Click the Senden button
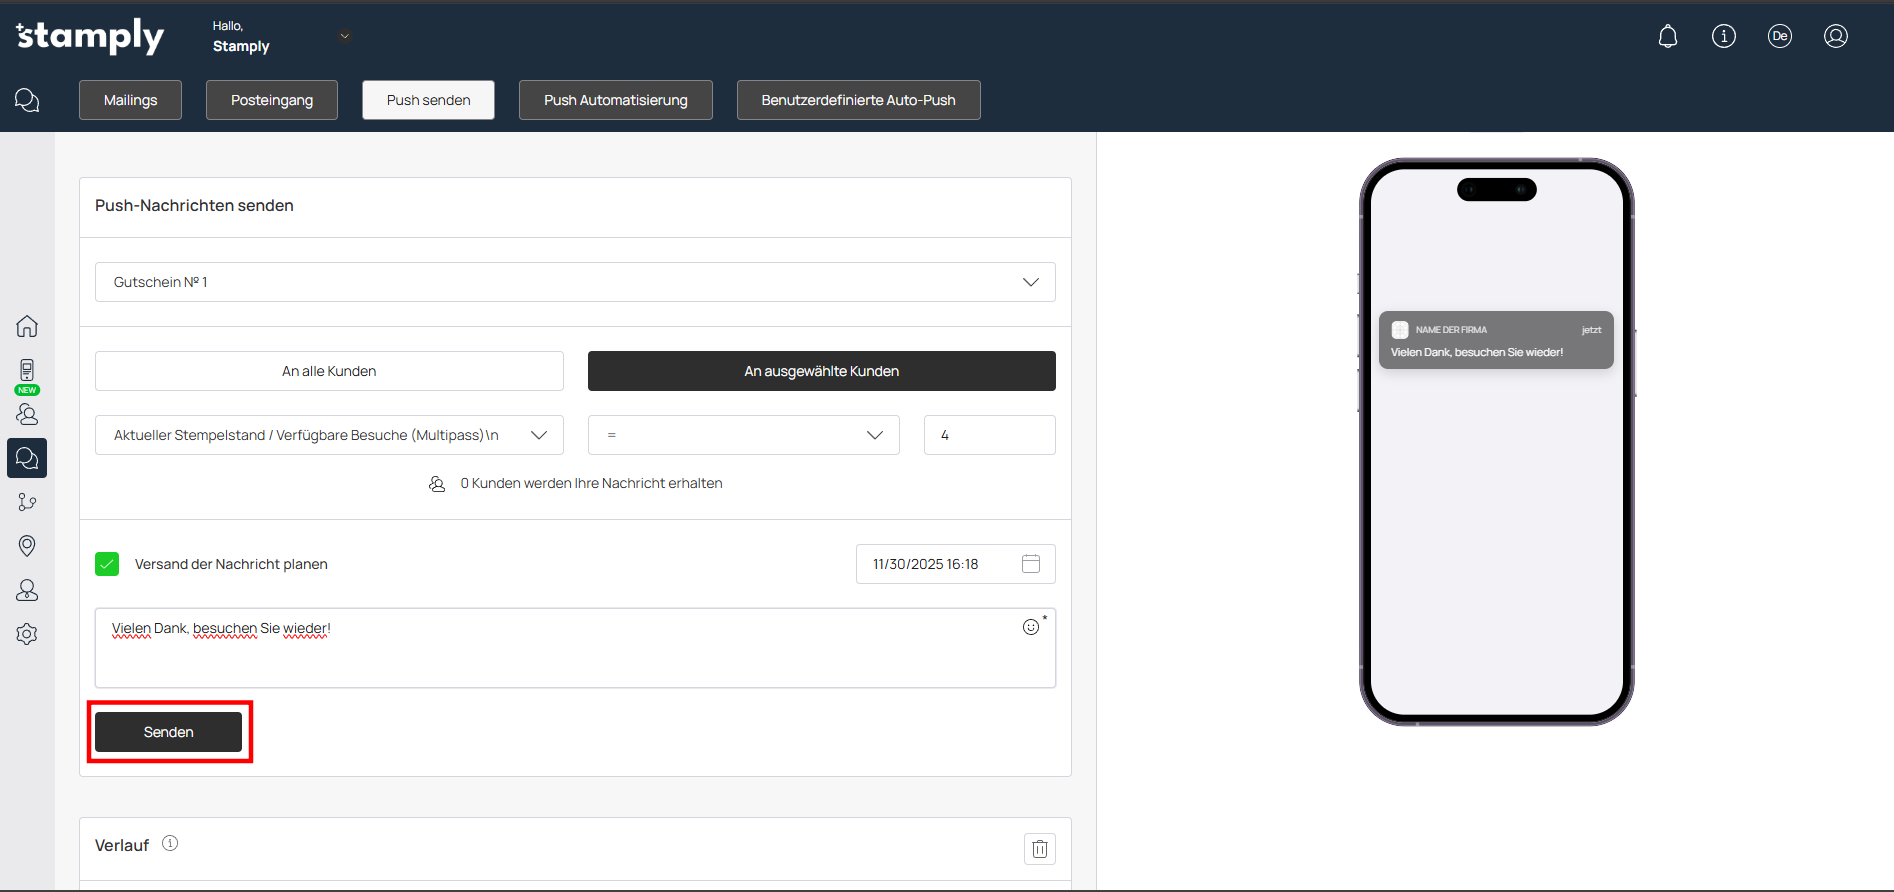Image resolution: width=1894 pixels, height=892 pixels. click(168, 732)
